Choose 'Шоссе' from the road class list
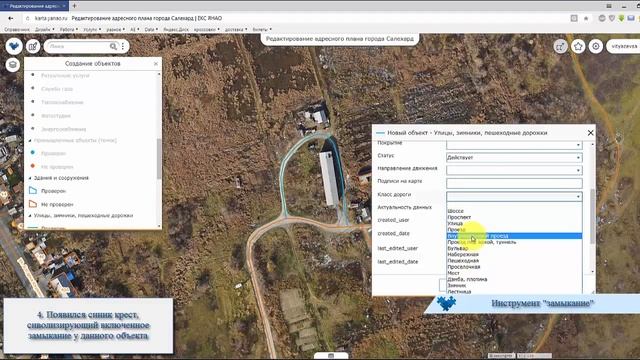 (456, 211)
